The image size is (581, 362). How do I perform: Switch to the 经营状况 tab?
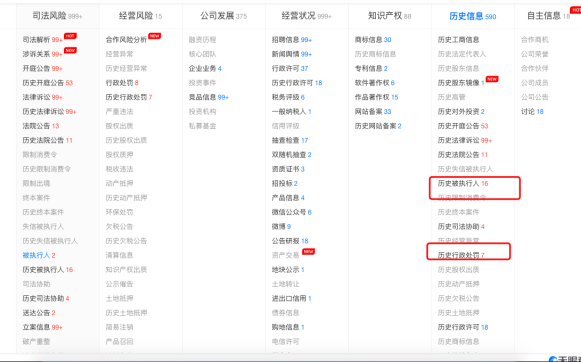pyautogui.click(x=306, y=16)
